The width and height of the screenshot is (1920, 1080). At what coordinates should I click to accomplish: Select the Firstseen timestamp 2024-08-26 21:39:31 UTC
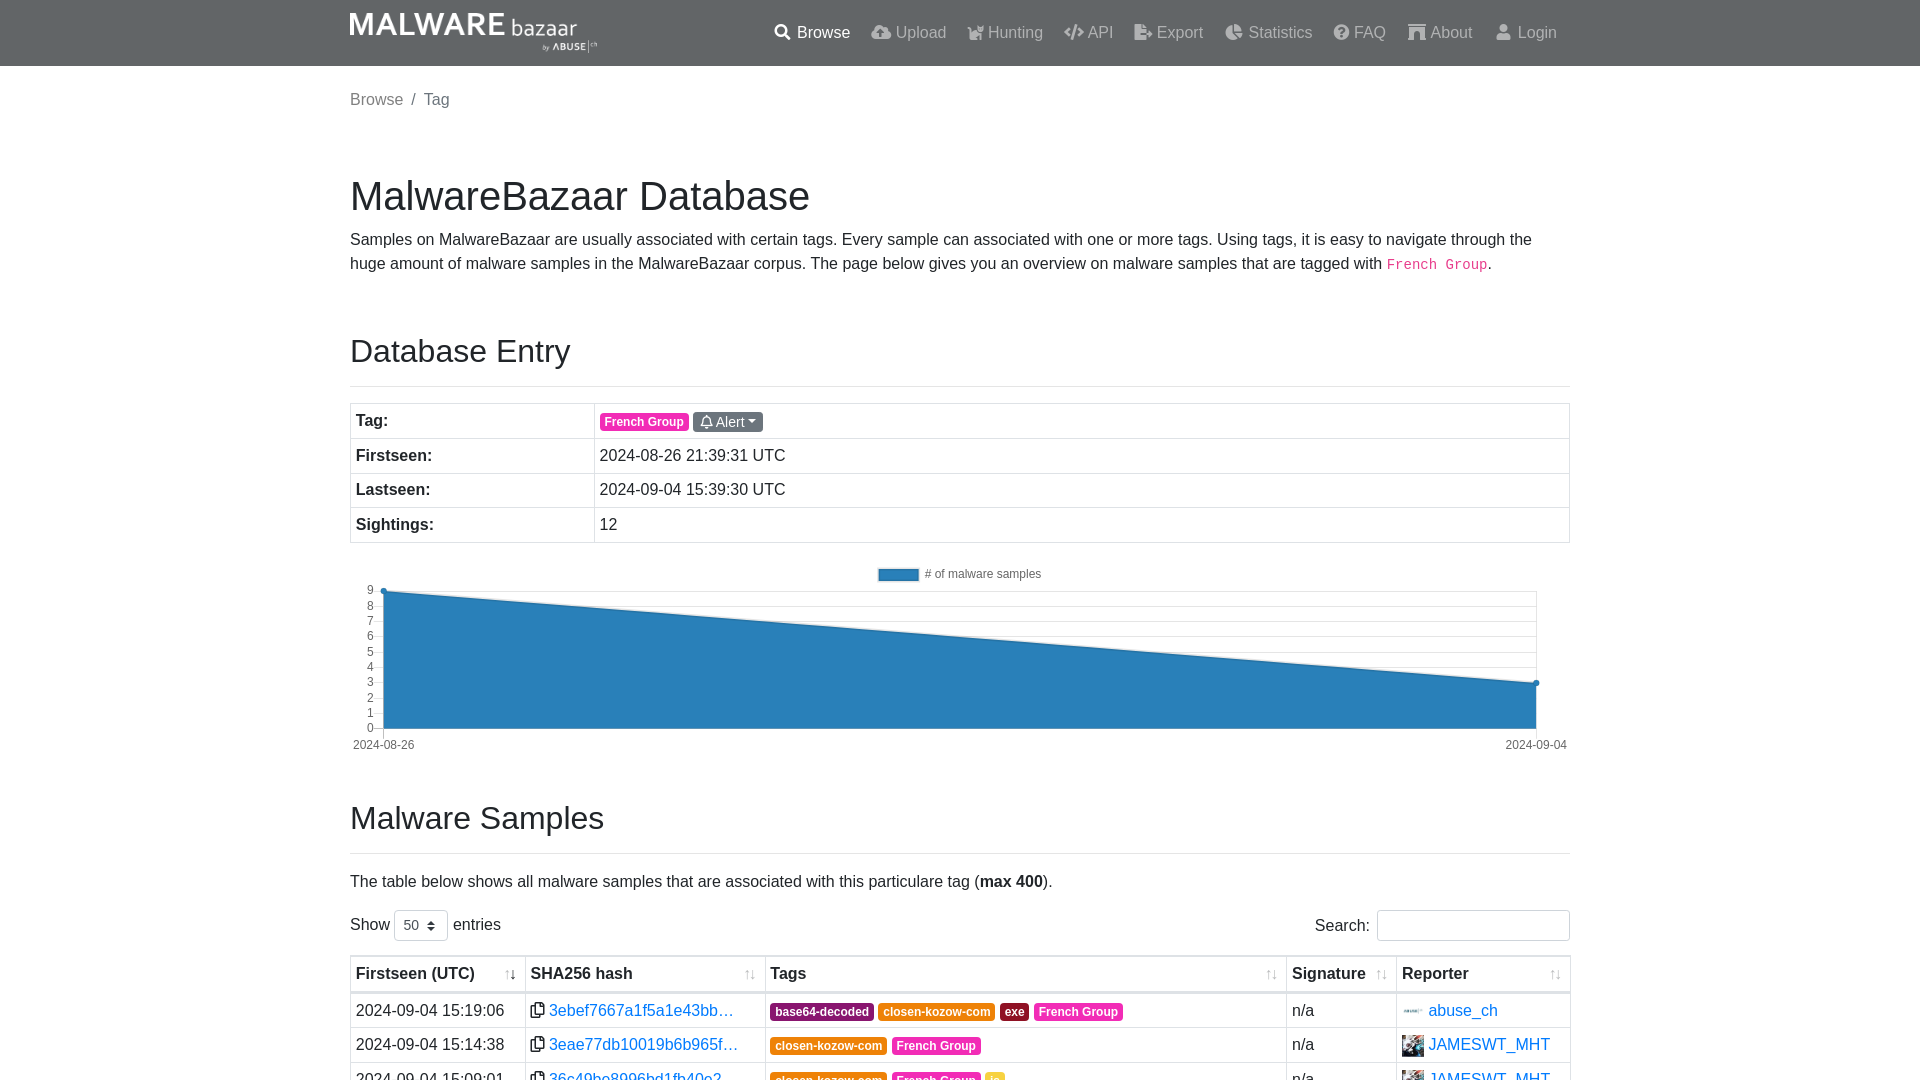pyautogui.click(x=692, y=456)
